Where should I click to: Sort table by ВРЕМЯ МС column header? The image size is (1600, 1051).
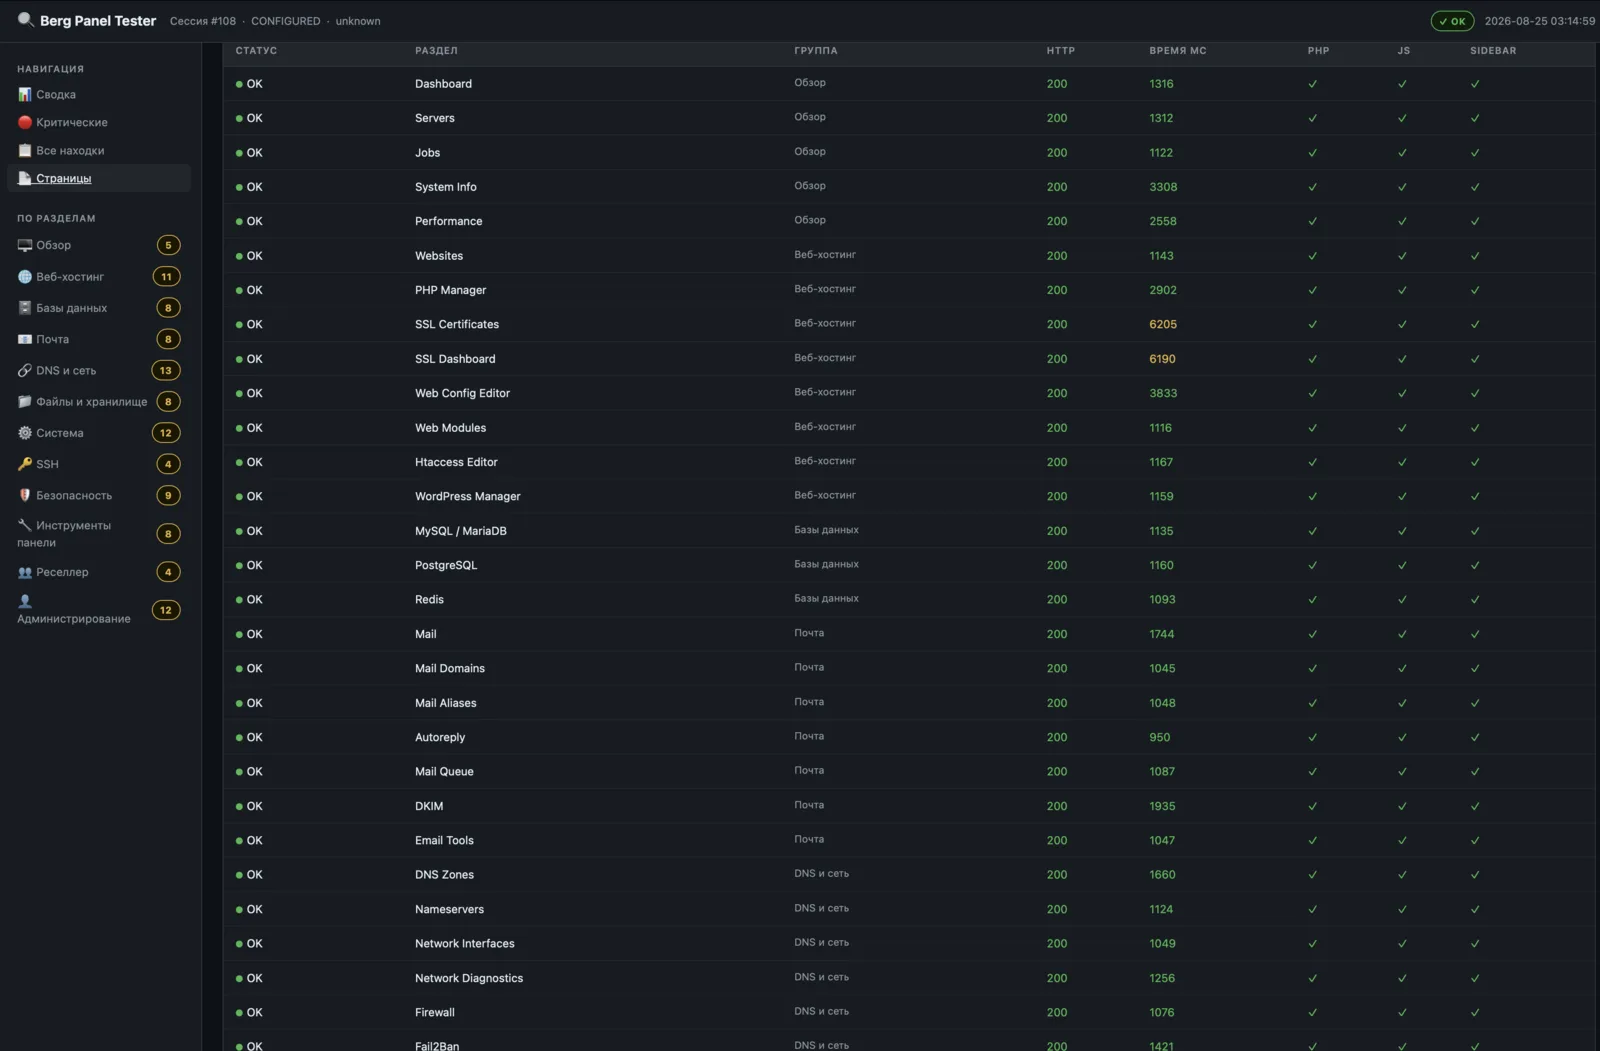tap(1177, 51)
